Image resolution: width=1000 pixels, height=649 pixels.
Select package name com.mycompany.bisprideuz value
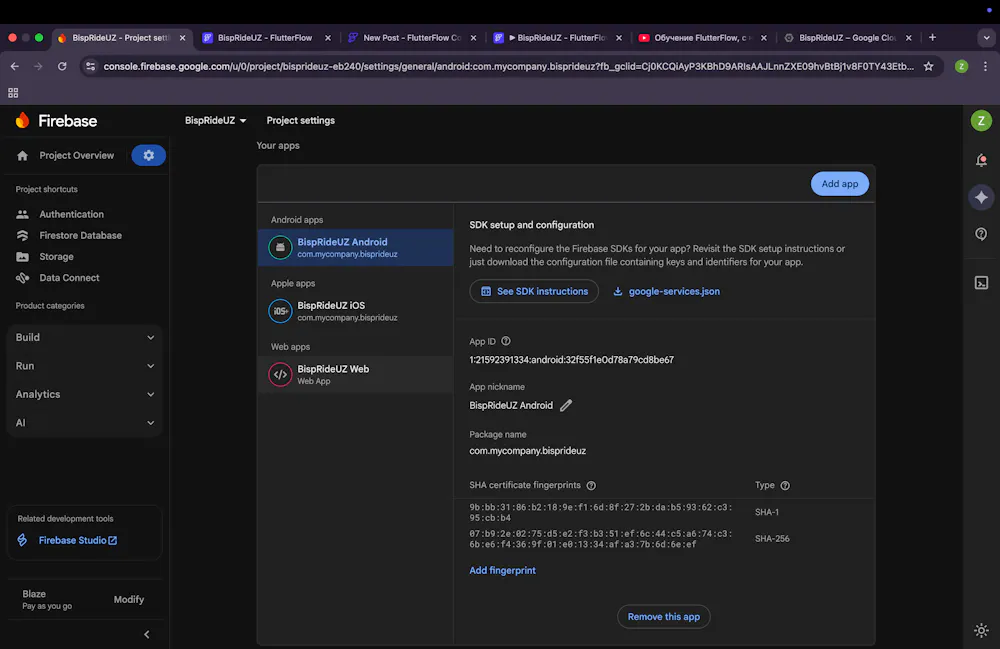(527, 451)
